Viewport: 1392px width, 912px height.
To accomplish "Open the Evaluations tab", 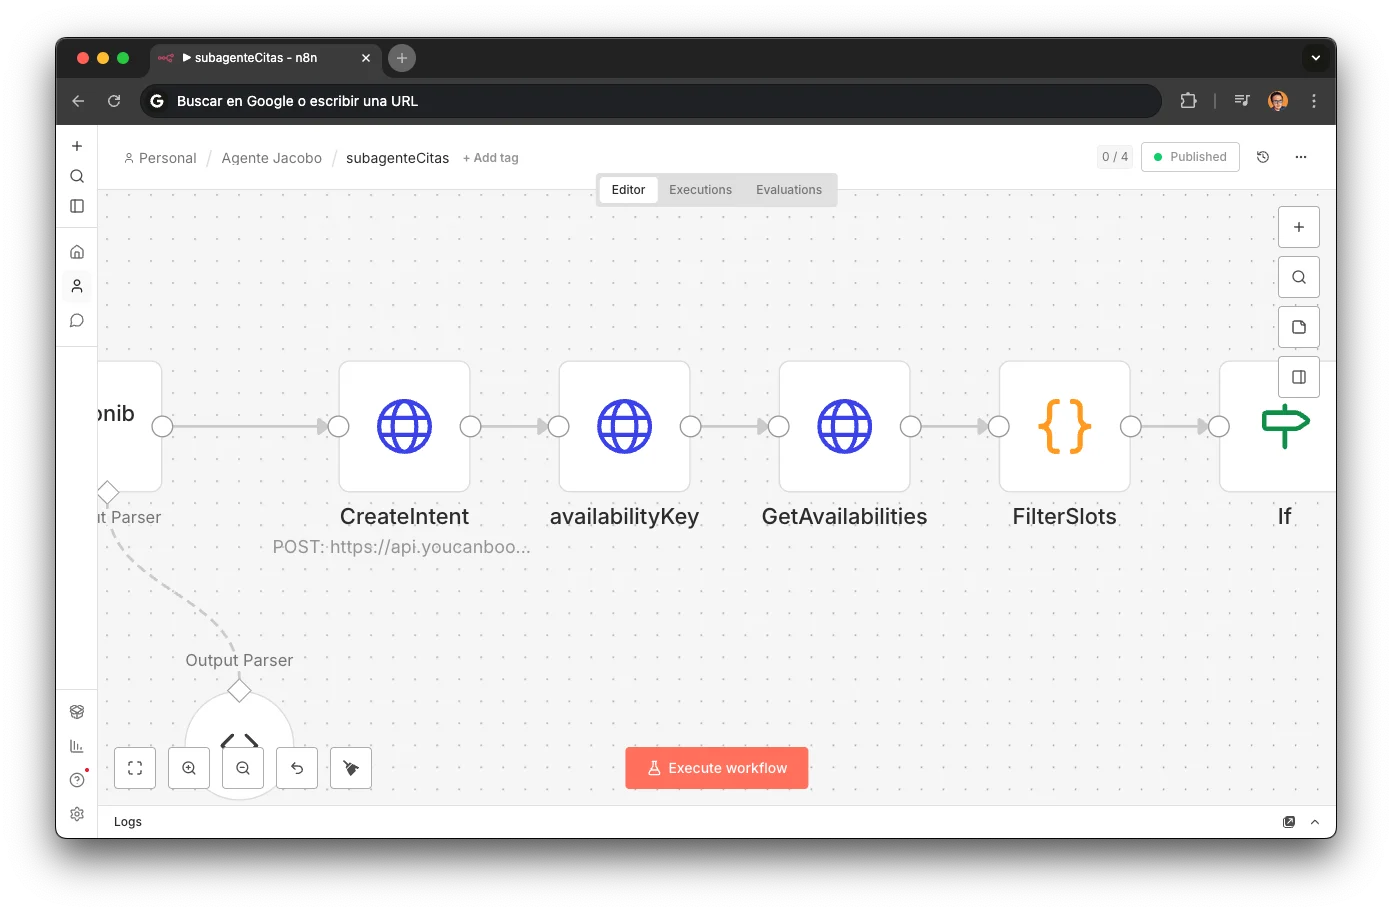I will click(x=789, y=189).
